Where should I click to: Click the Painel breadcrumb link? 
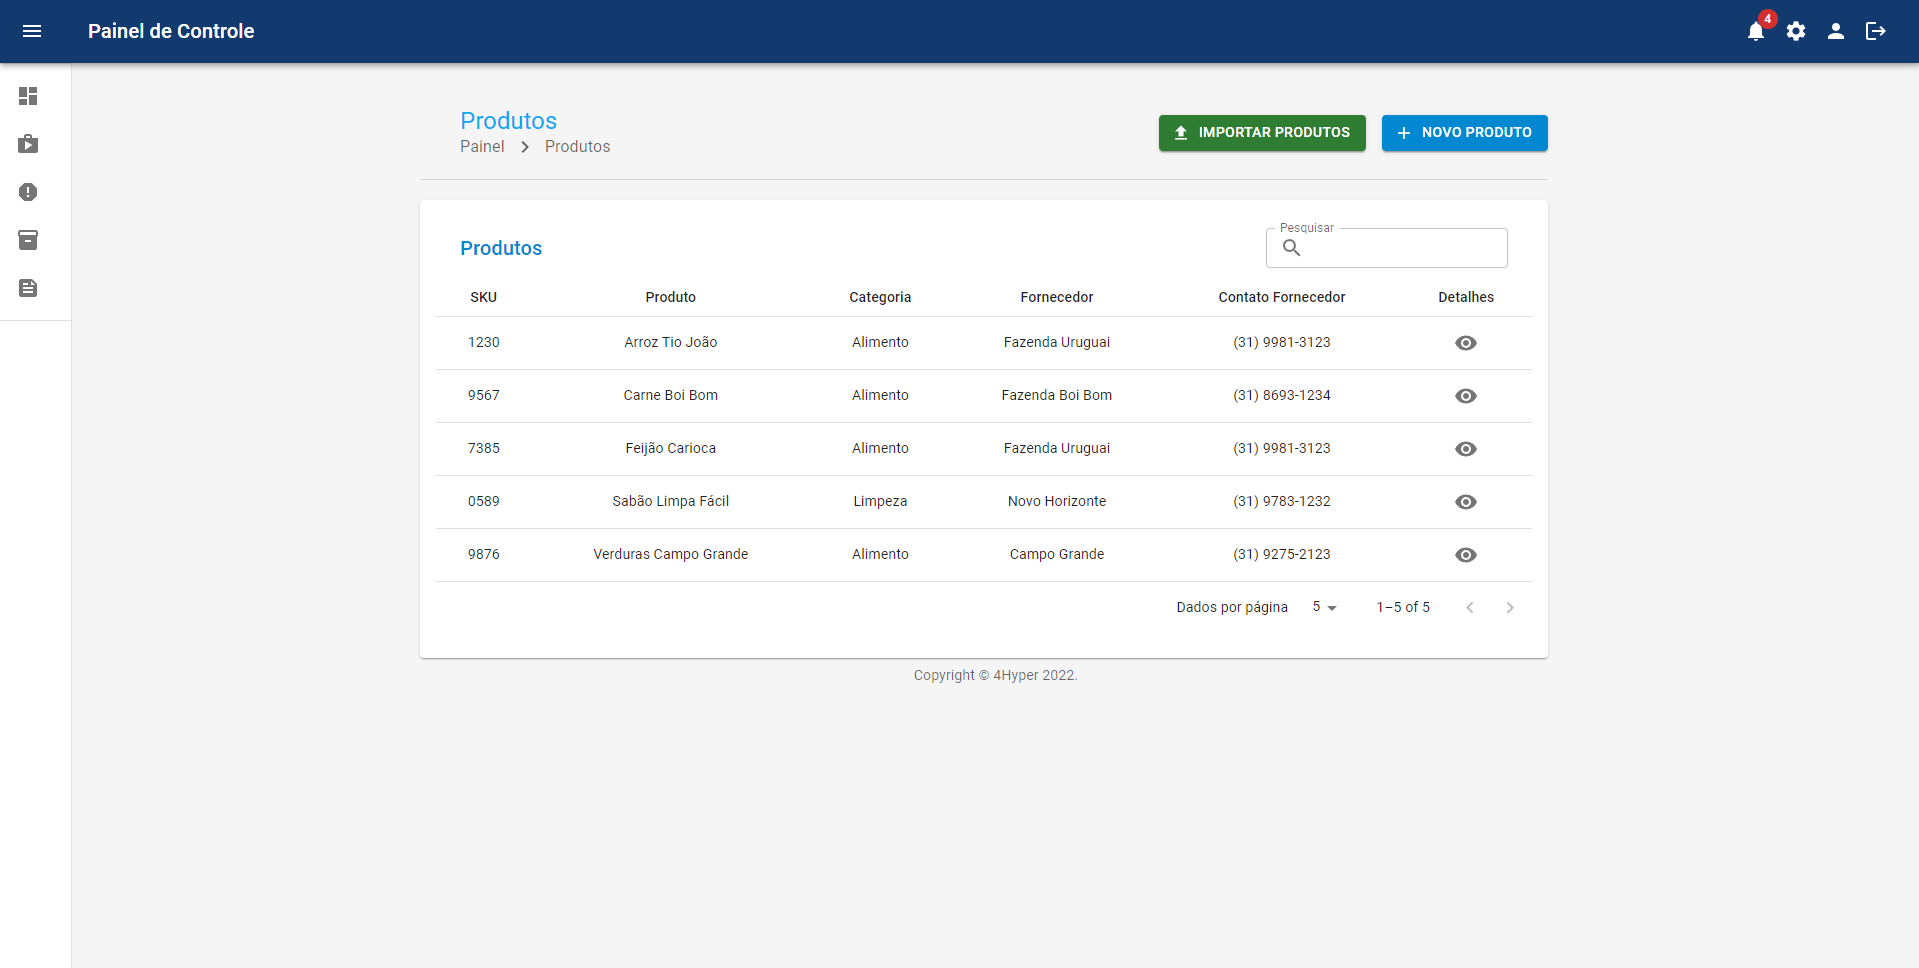[x=482, y=147]
